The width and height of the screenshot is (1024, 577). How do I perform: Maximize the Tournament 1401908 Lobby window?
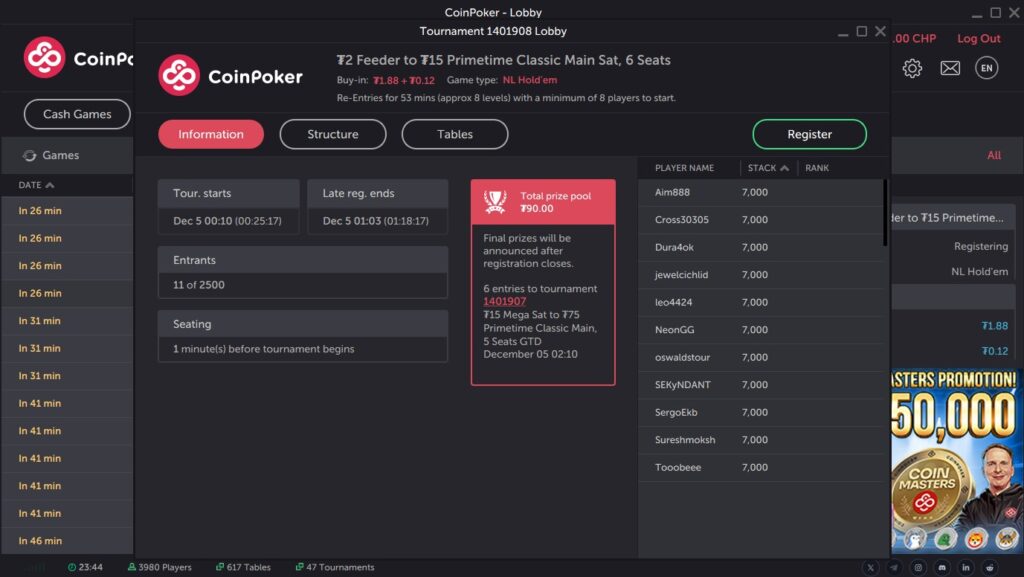point(862,31)
